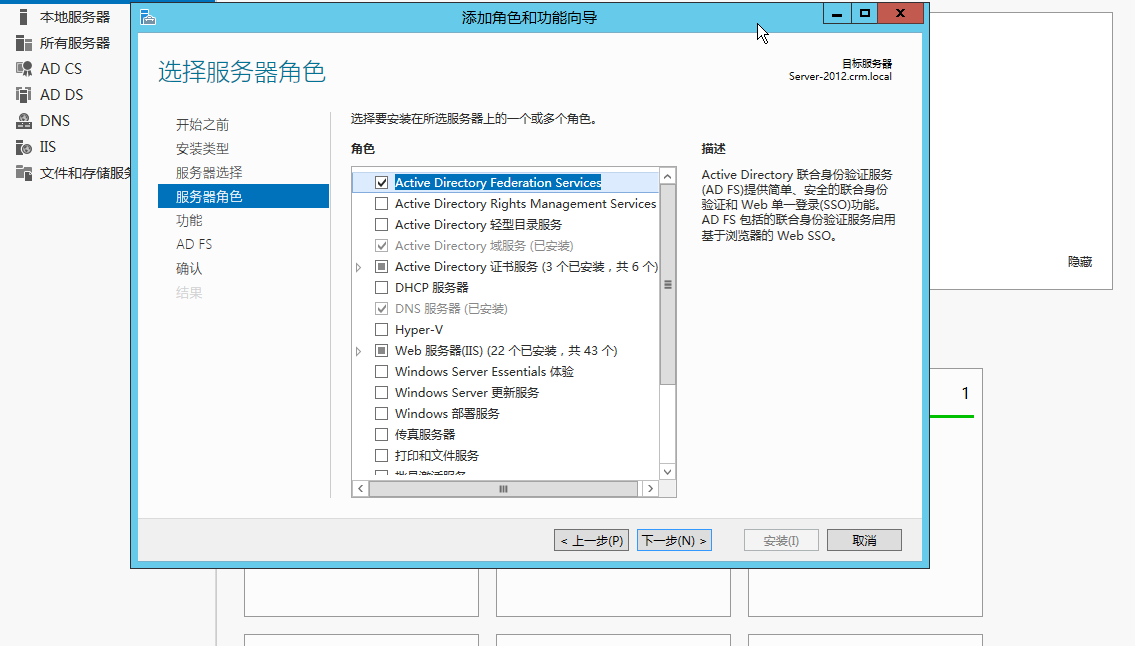Viewport: 1135px width, 646px height.
Task: Toggle Active Directory 证书服务 checkbox
Action: [x=381, y=267]
